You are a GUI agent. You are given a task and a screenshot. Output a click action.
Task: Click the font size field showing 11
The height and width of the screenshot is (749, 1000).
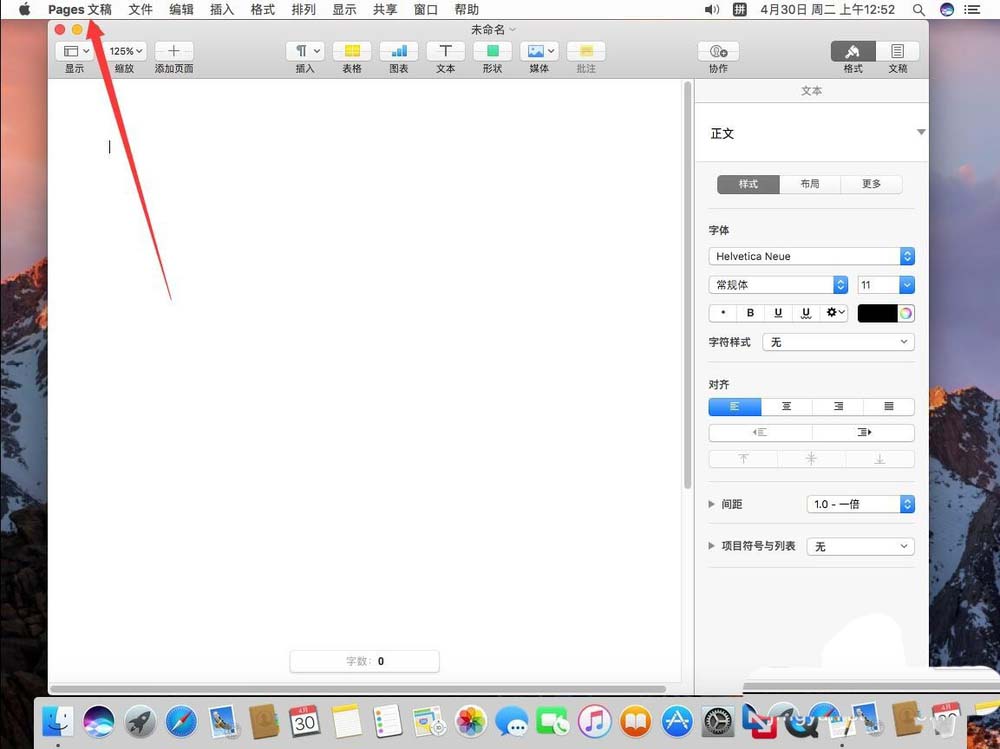pyautogui.click(x=879, y=285)
